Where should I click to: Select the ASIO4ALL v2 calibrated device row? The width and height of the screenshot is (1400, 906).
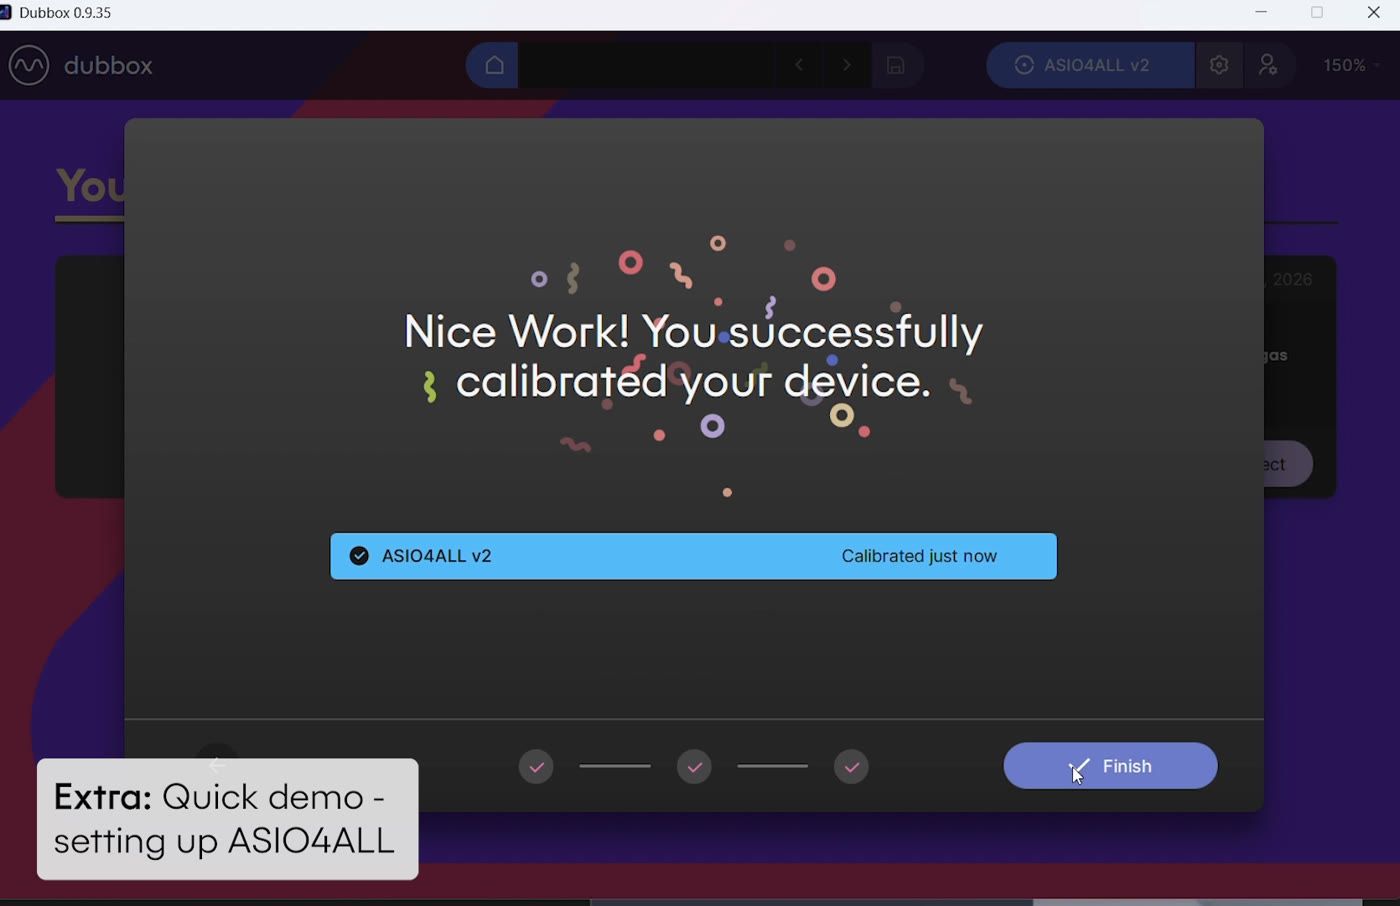[x=693, y=556]
